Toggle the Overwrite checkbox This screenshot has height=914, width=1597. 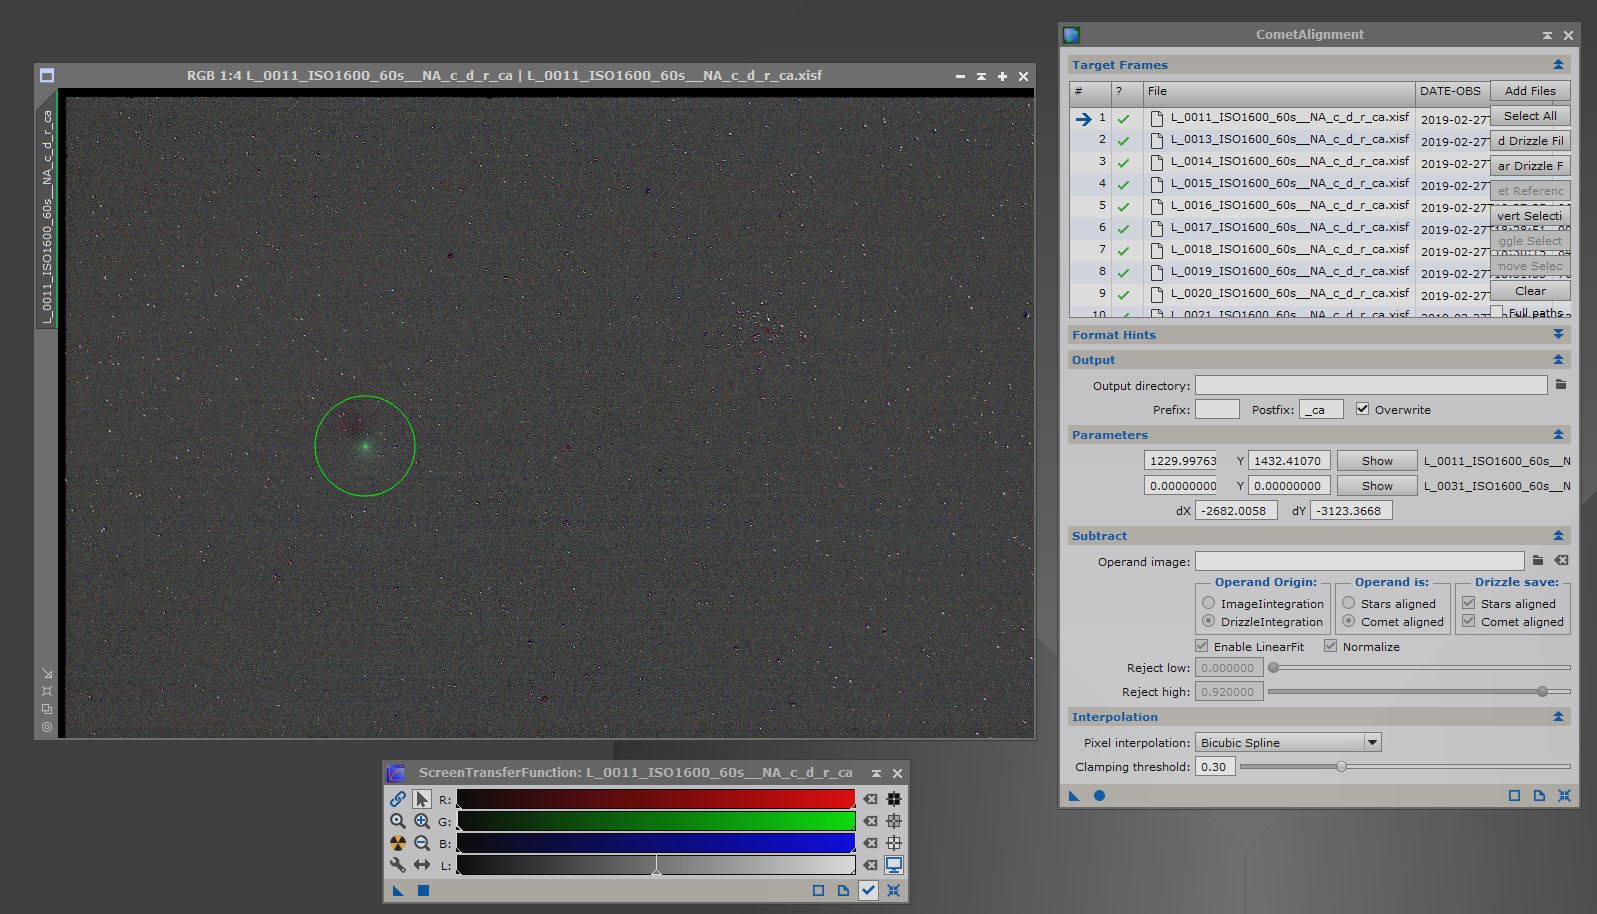[1362, 409]
